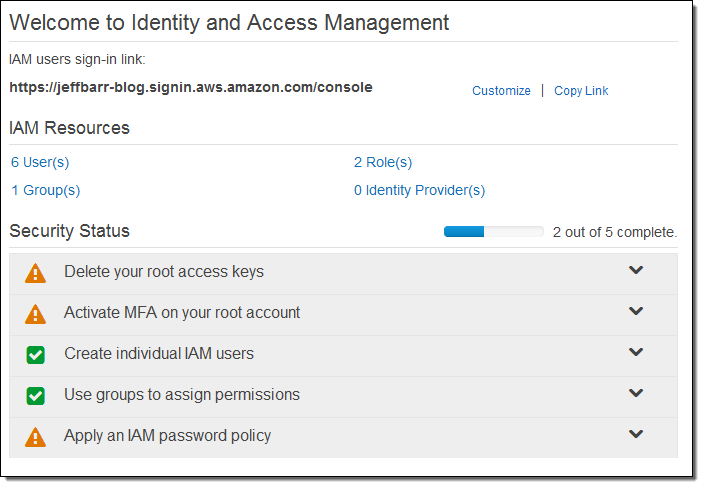Click warning icon beside IAM password policy
The image size is (704, 488).
tap(35, 437)
